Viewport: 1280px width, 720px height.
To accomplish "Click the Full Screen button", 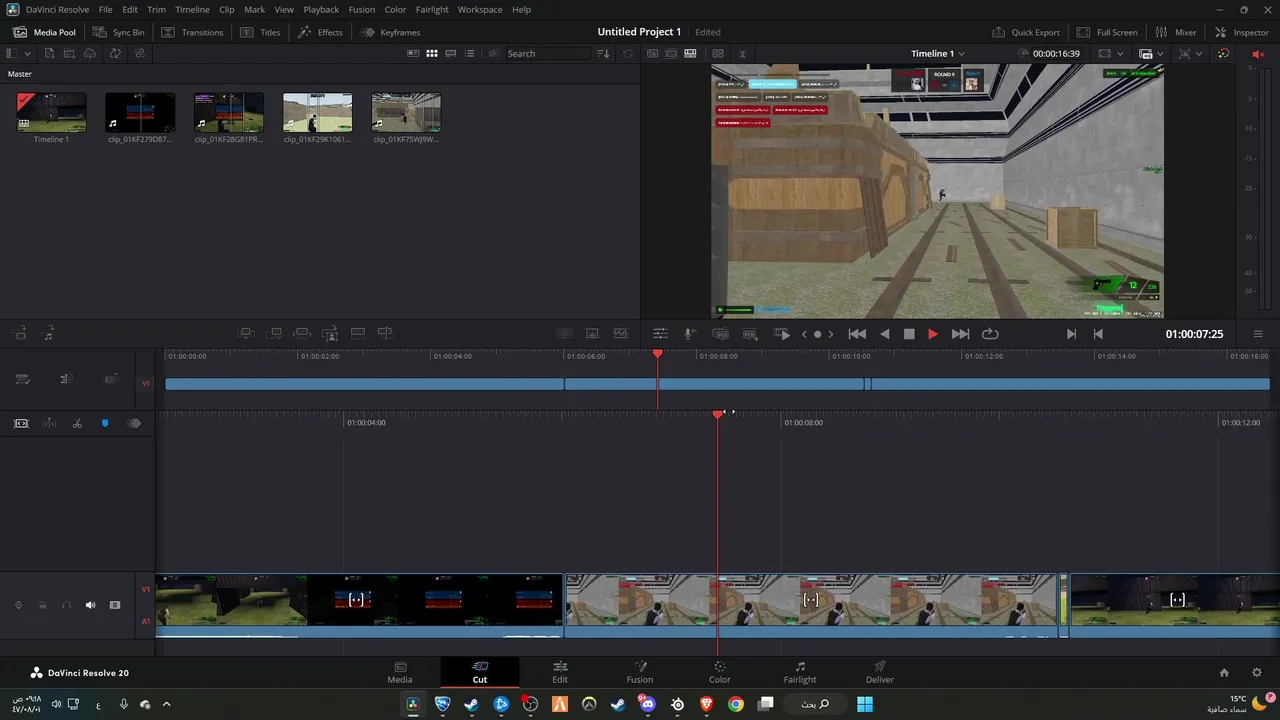I will (1107, 32).
